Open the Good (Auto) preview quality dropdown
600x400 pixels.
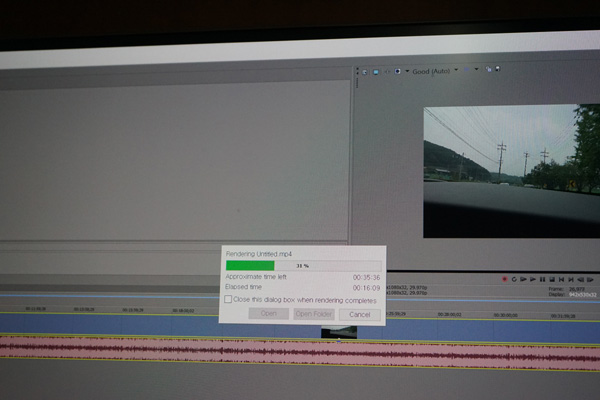435,71
